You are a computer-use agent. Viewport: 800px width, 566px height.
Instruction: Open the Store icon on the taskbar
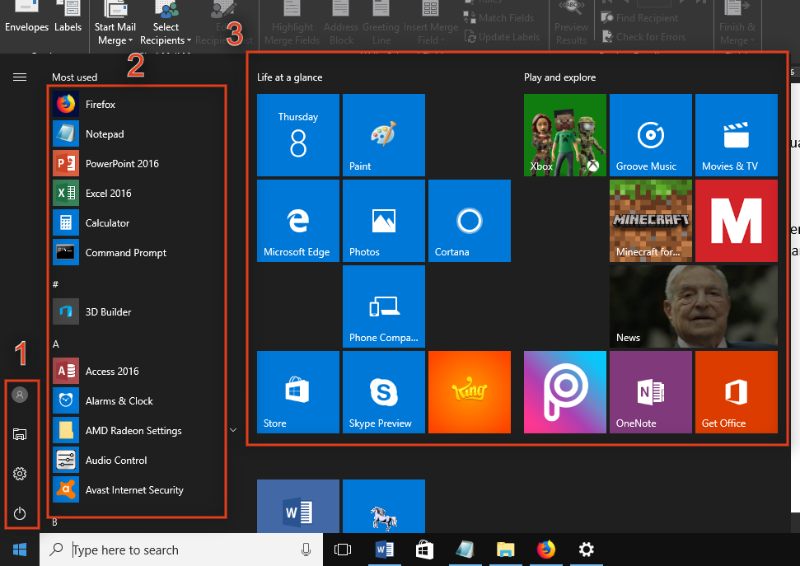click(x=424, y=550)
